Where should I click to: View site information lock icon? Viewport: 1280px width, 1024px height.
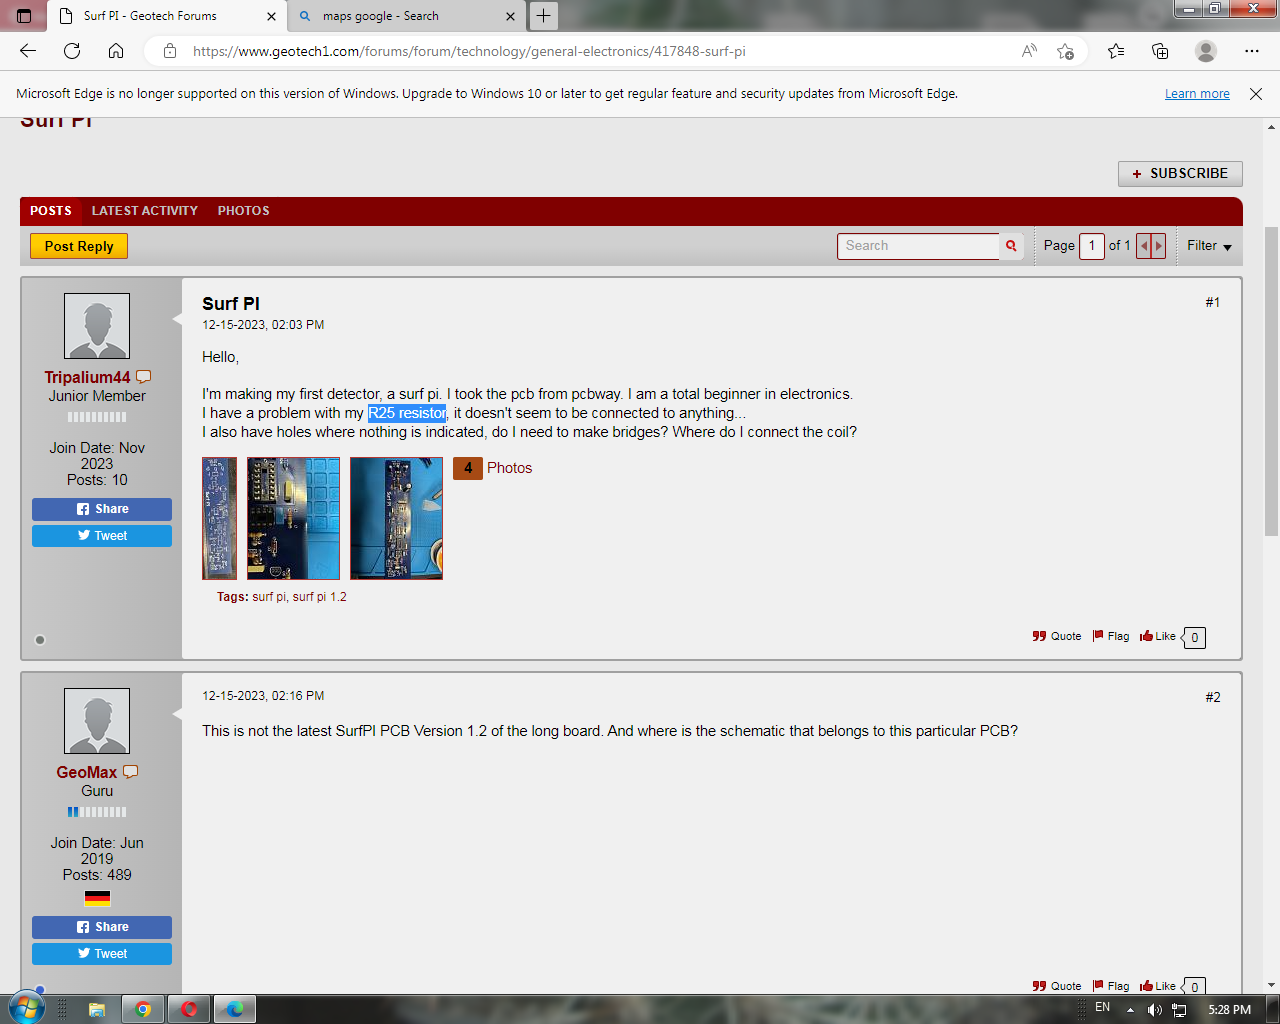[x=170, y=51]
